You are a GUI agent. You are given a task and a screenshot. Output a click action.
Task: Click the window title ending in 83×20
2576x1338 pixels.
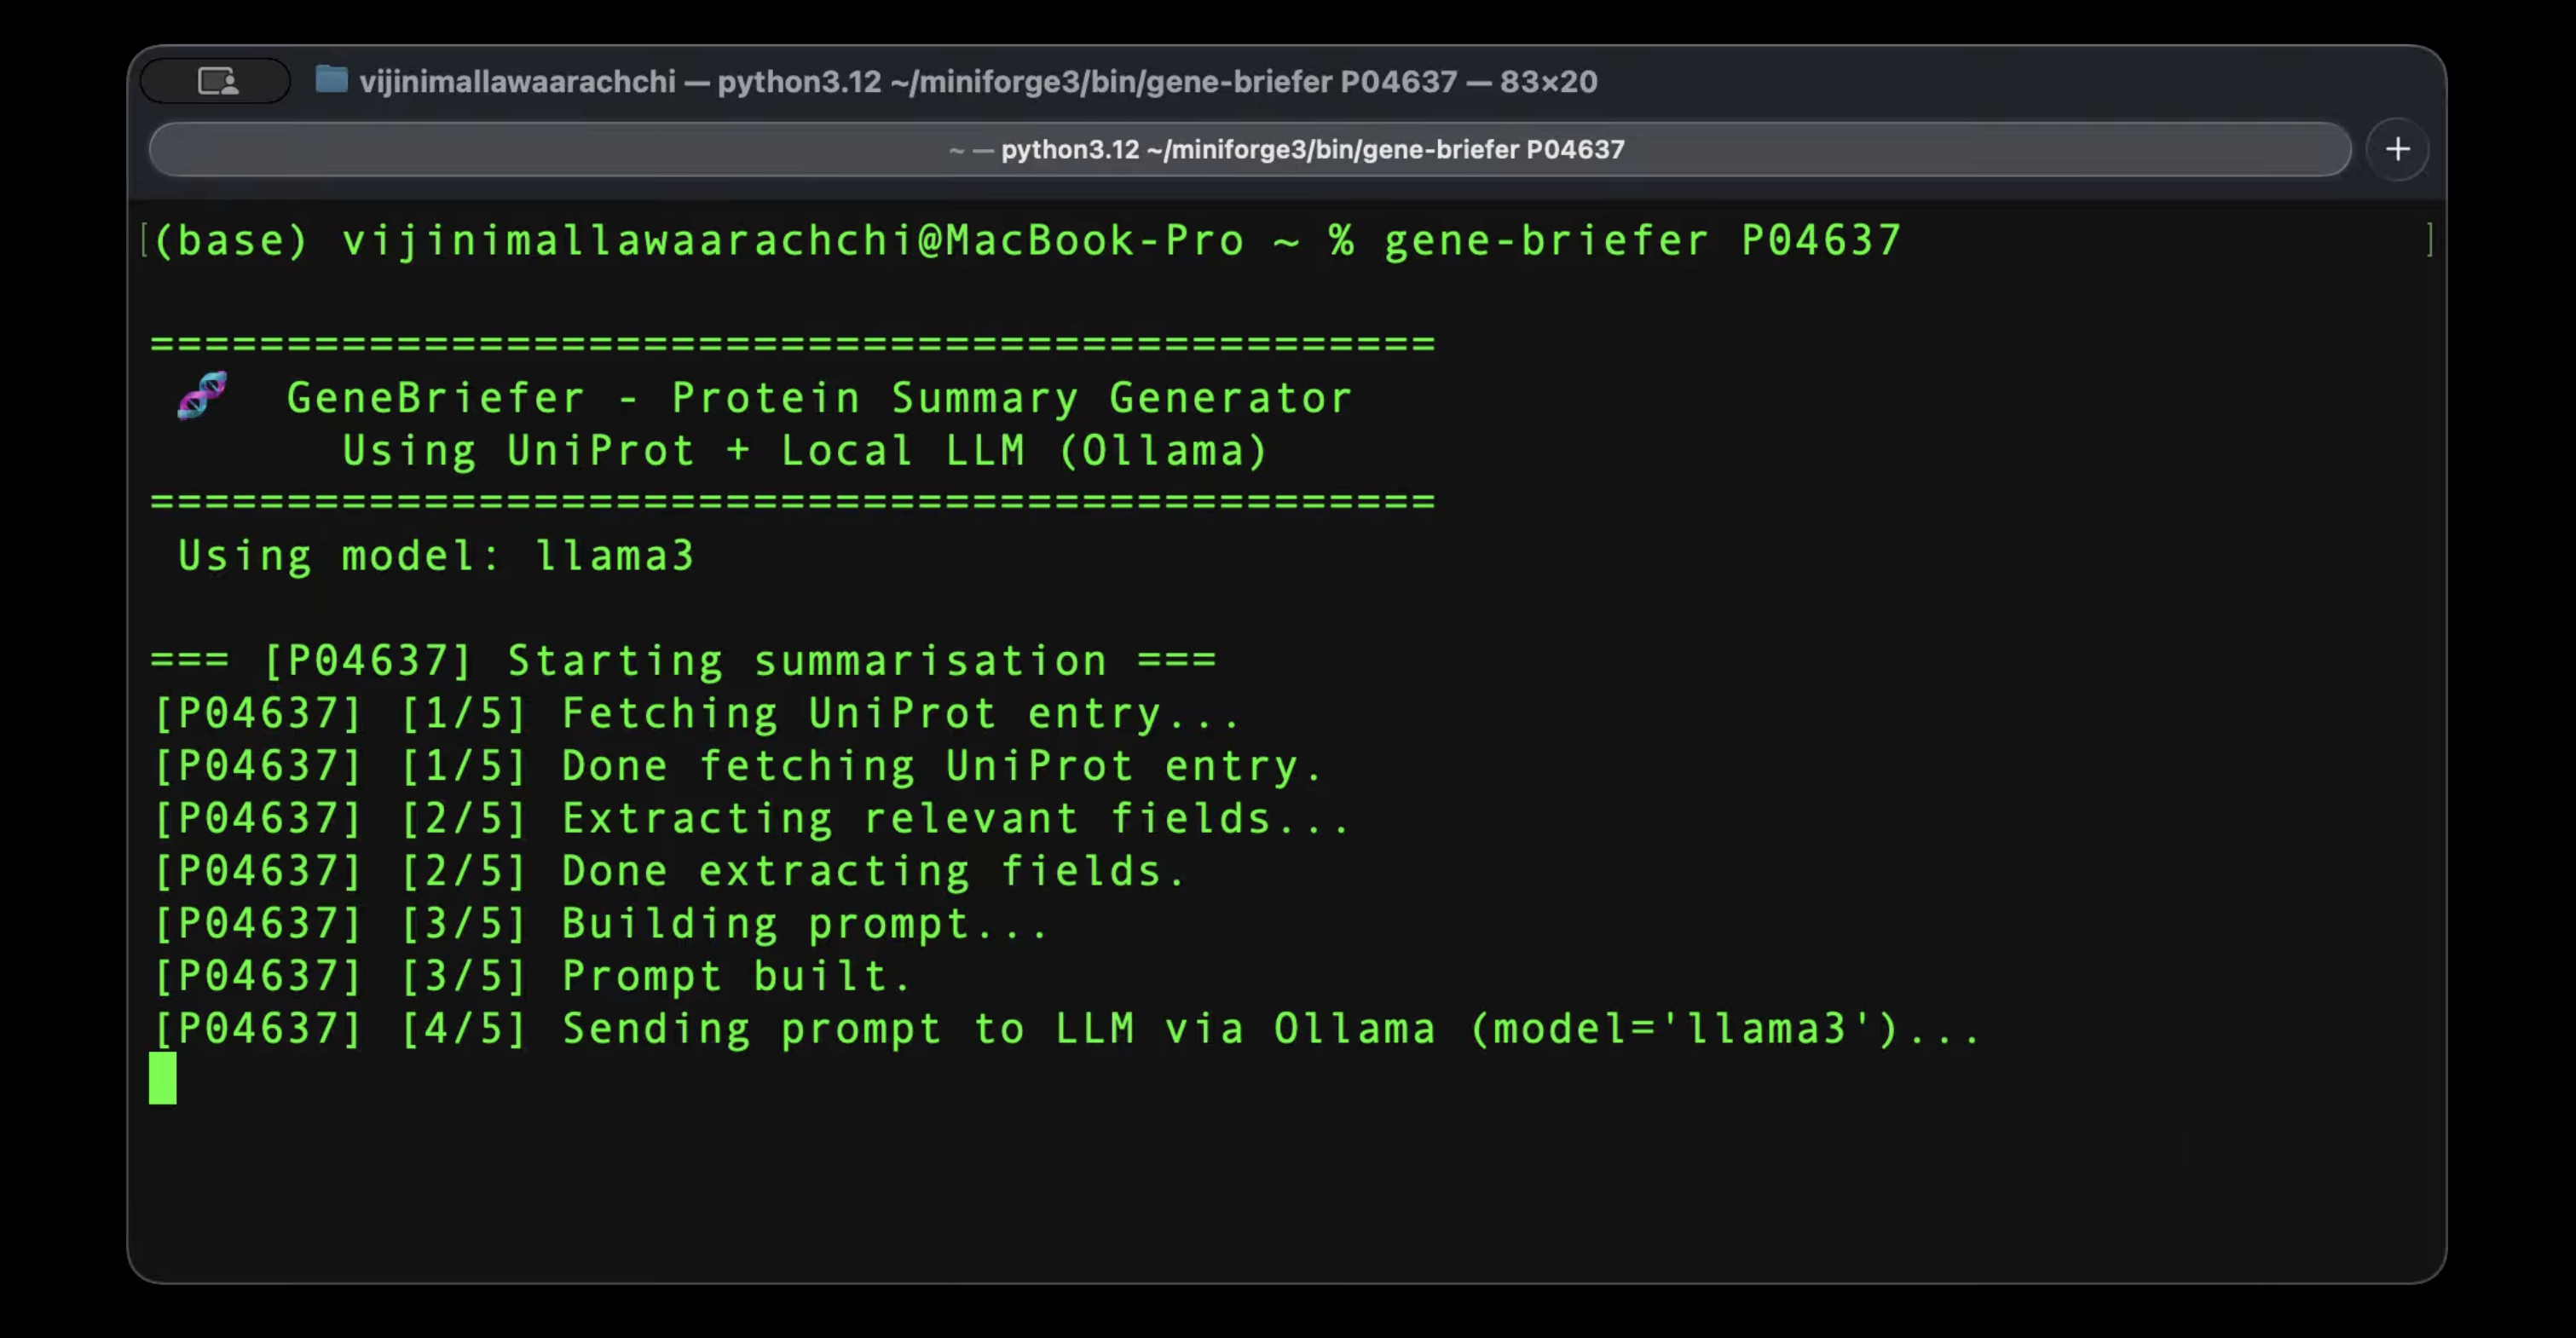click(x=978, y=81)
